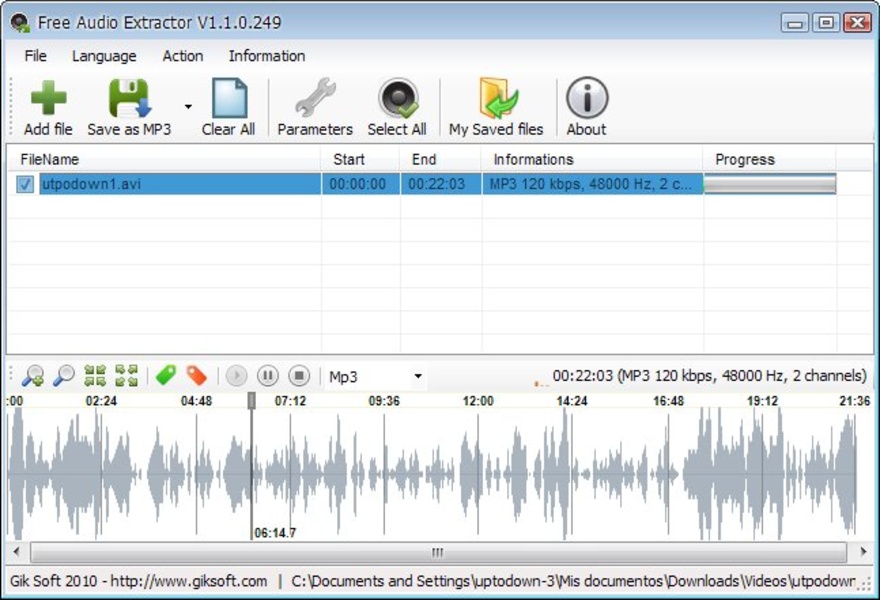Uncheck the utpodown1.avi checkbox
Image resolution: width=880 pixels, height=600 pixels.
(x=25, y=184)
